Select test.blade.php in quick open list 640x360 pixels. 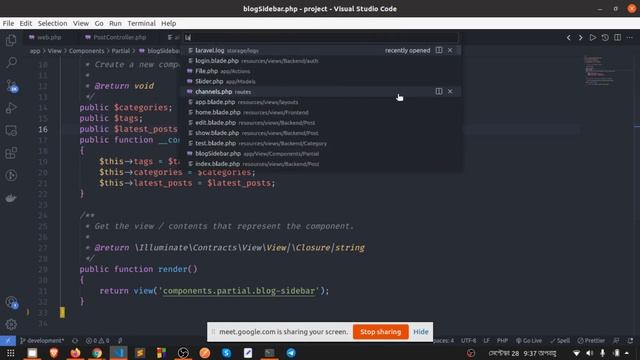(320, 143)
